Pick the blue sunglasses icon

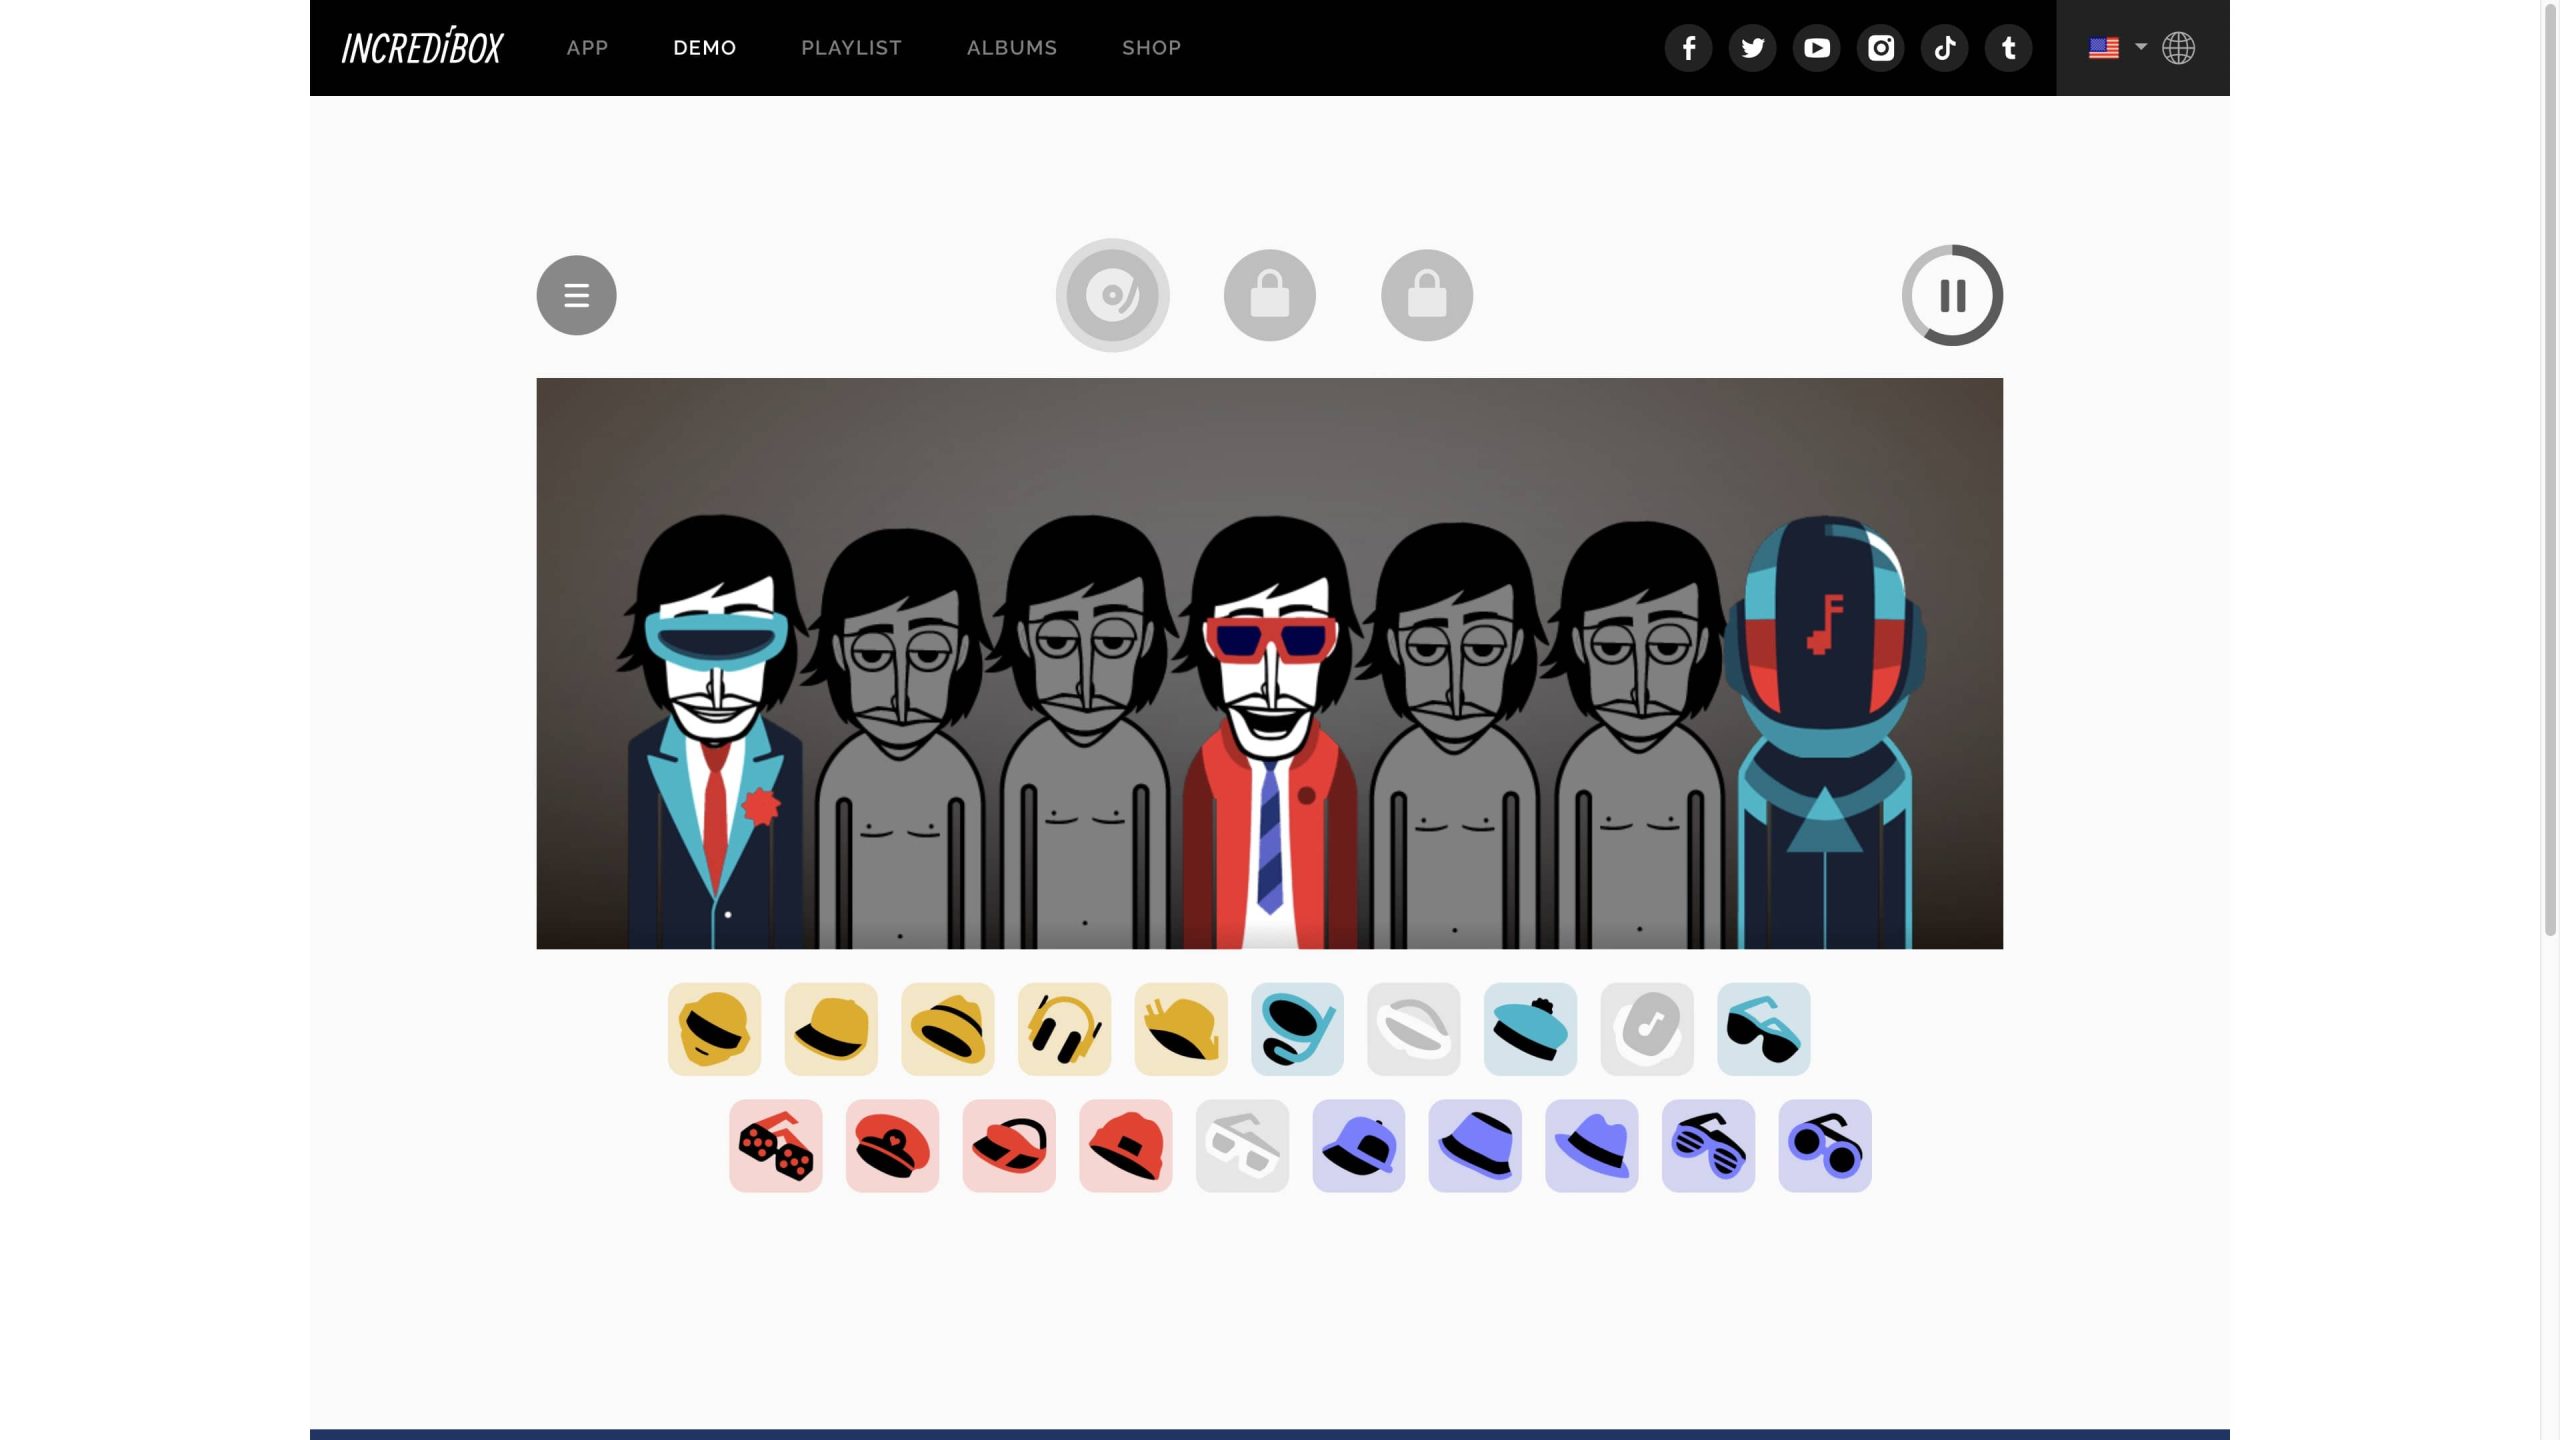click(x=1763, y=1029)
